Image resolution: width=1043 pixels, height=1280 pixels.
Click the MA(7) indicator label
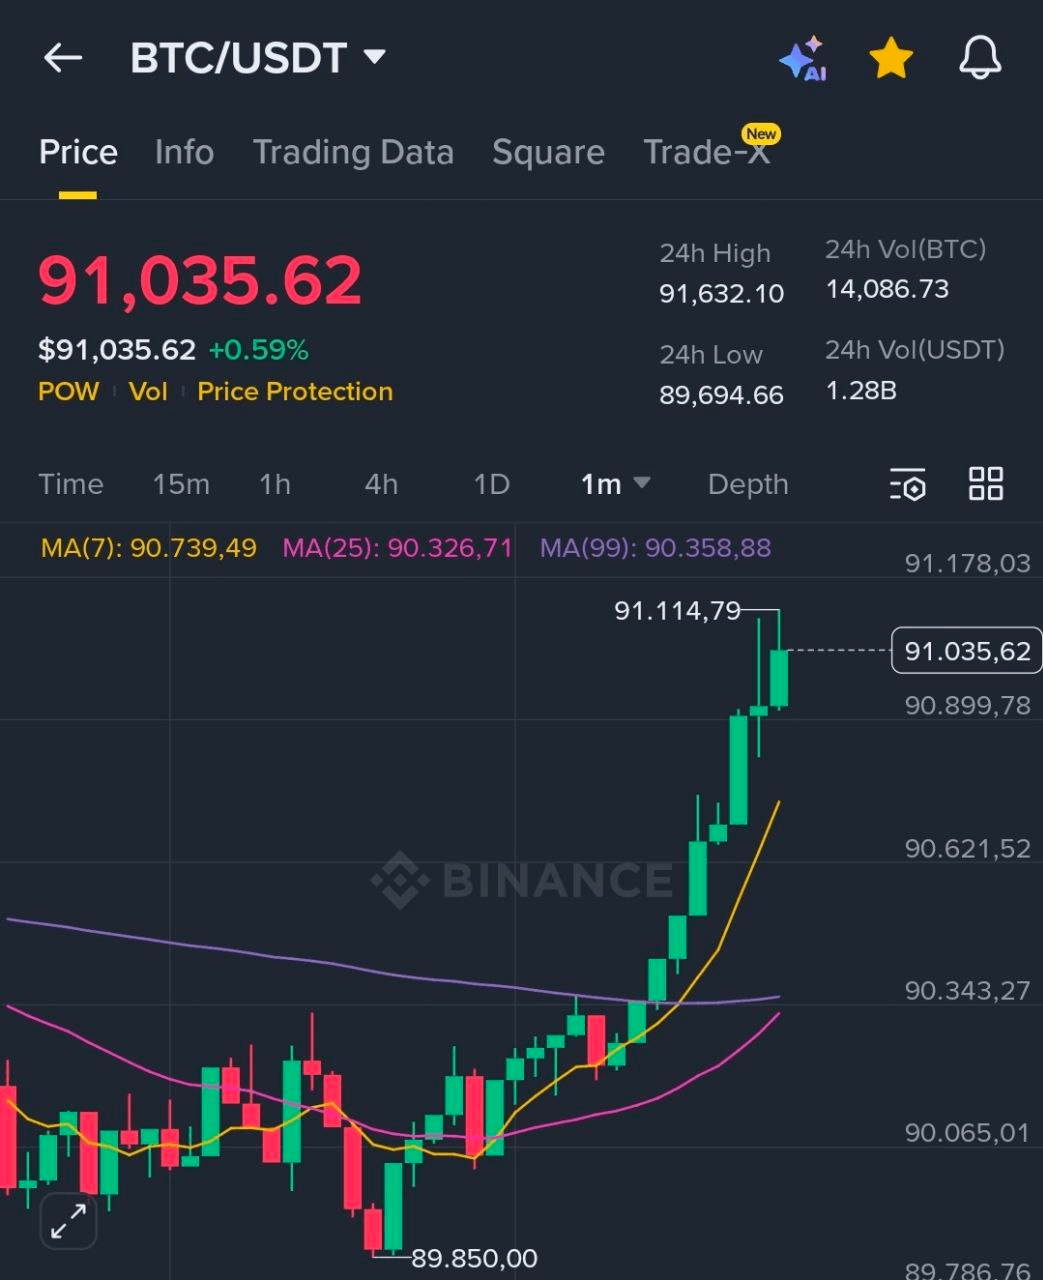point(149,548)
